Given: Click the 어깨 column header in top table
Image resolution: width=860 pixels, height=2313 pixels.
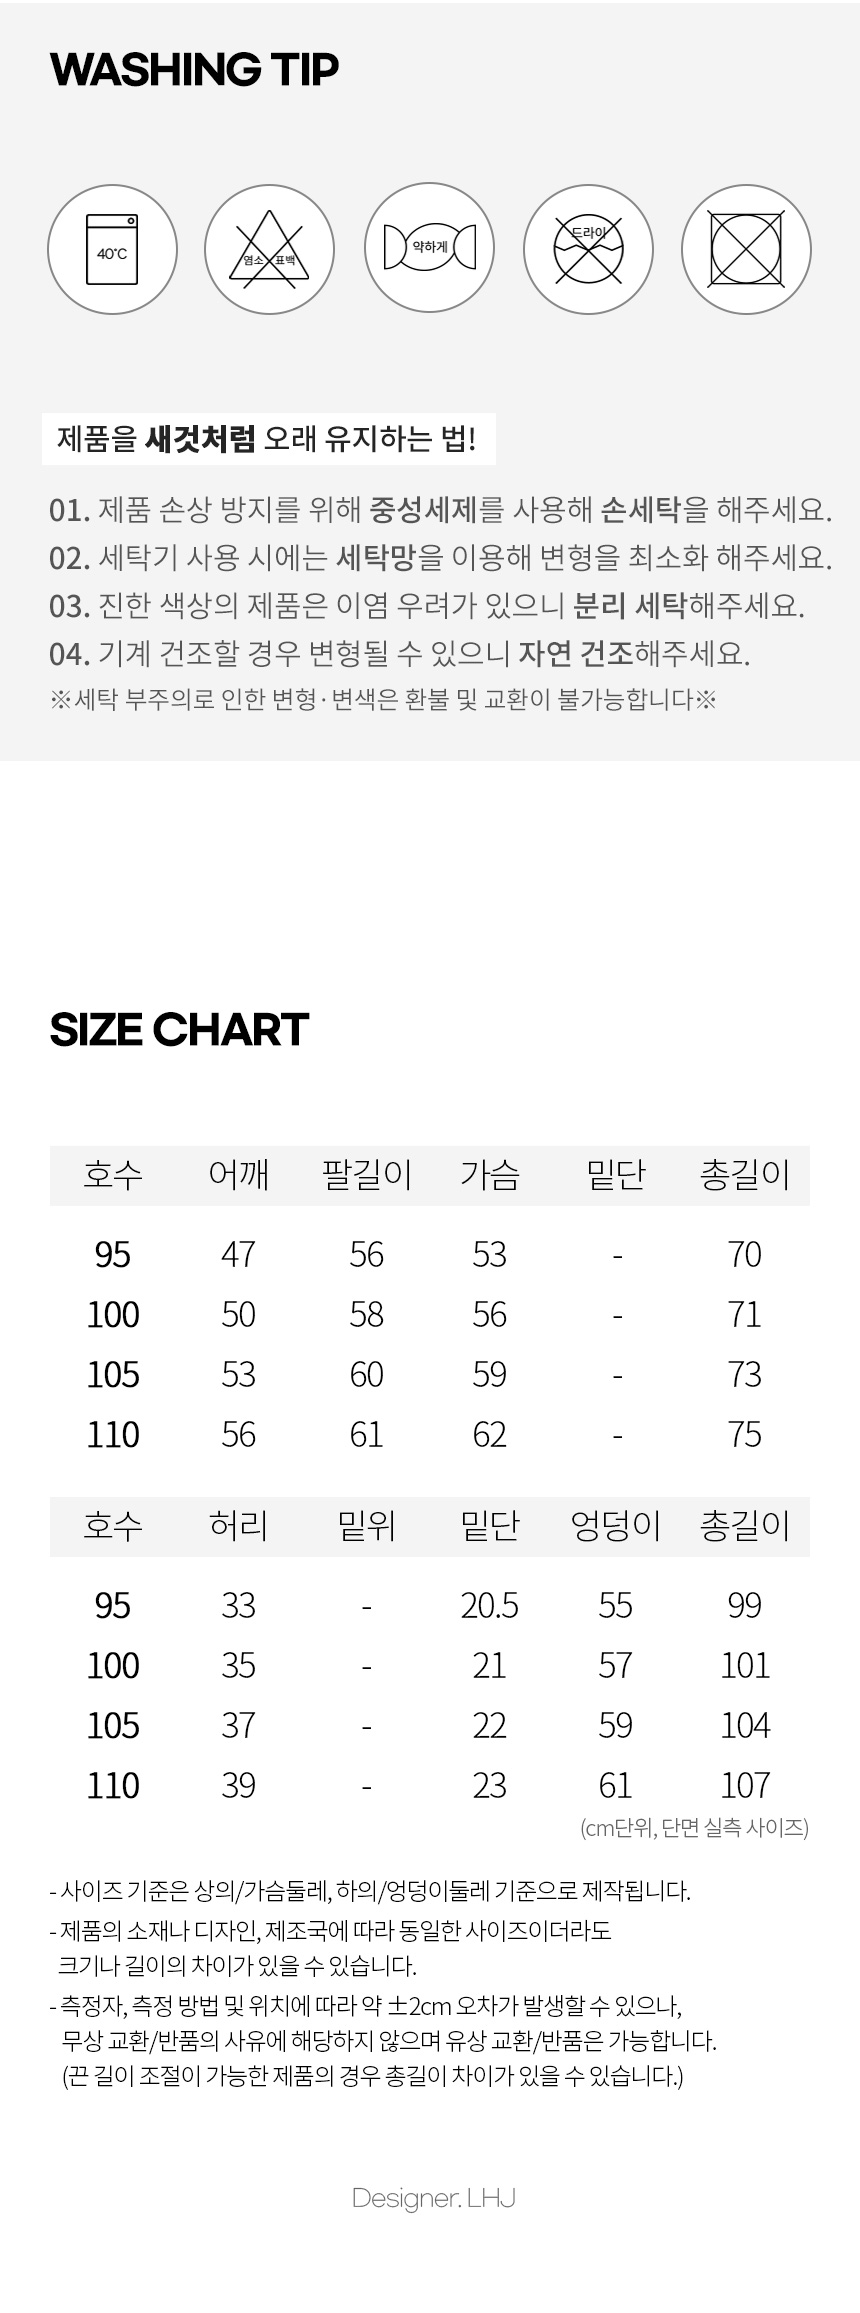Looking at the screenshot, I should pyautogui.click(x=238, y=1174).
